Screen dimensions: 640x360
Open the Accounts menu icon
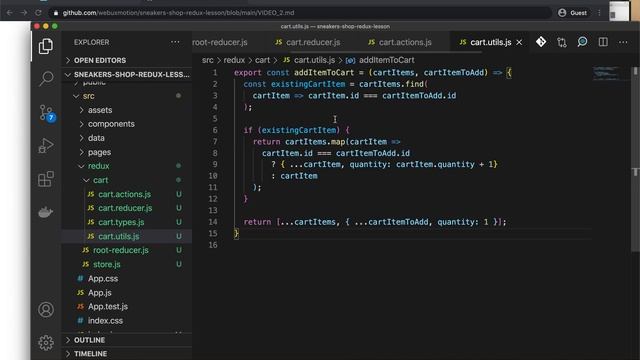click(46, 310)
